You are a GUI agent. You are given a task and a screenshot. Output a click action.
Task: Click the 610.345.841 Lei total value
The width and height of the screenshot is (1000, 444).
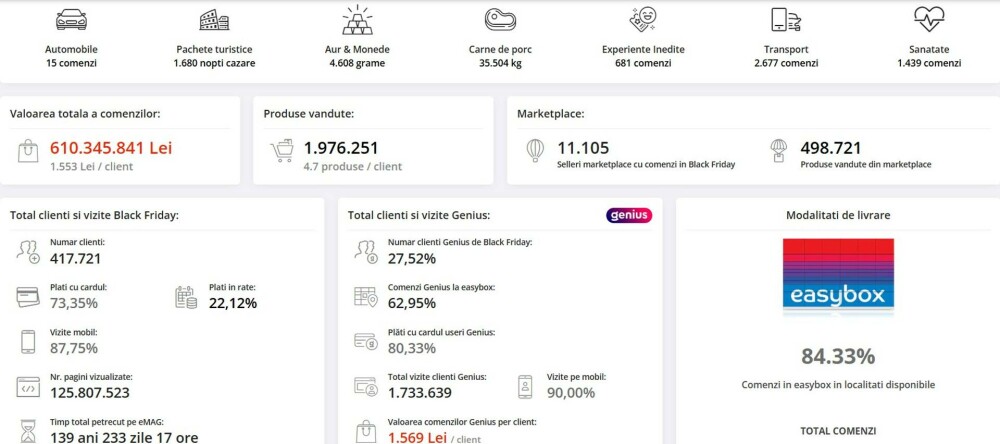111,148
